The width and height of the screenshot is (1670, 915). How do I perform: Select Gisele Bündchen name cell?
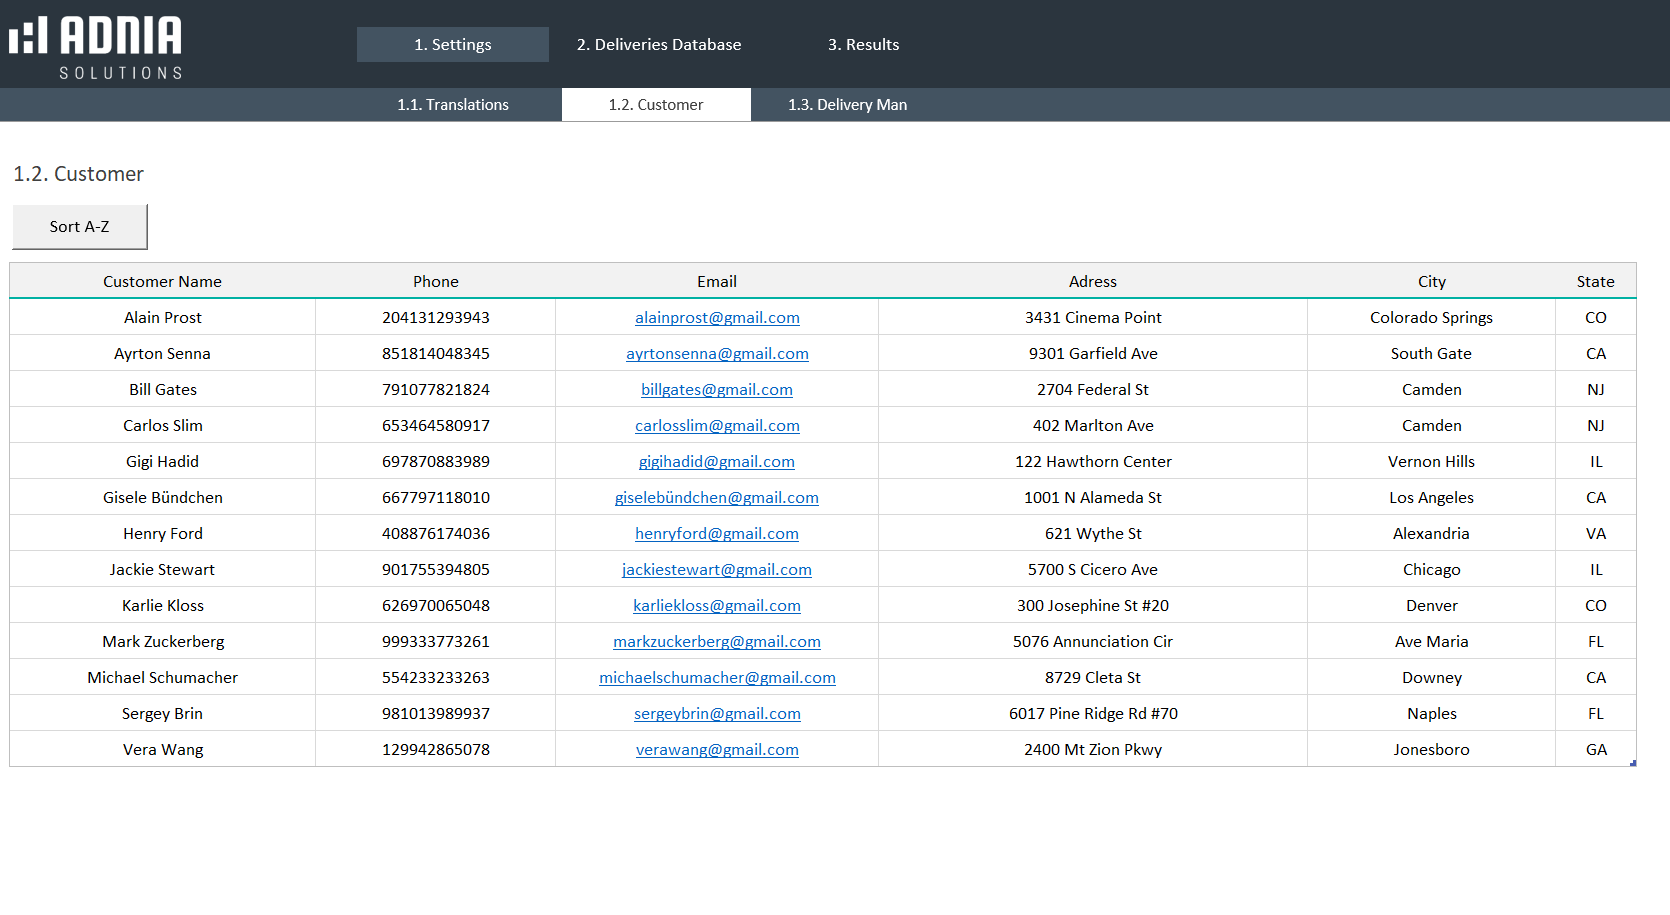pos(162,498)
